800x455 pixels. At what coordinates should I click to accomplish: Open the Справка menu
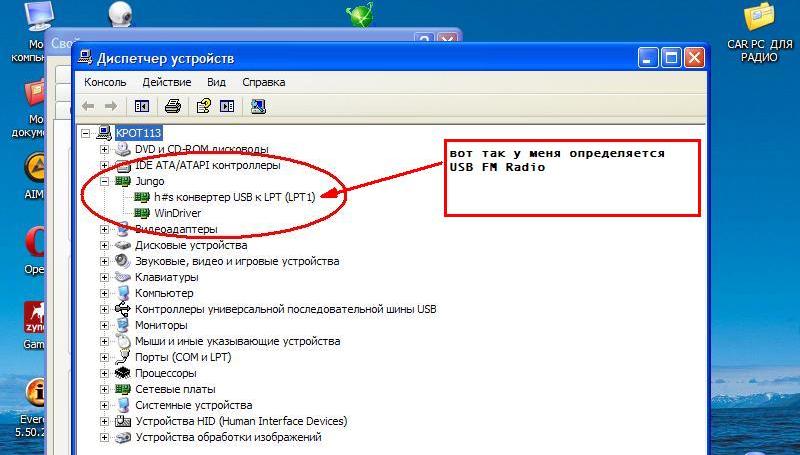pos(264,82)
